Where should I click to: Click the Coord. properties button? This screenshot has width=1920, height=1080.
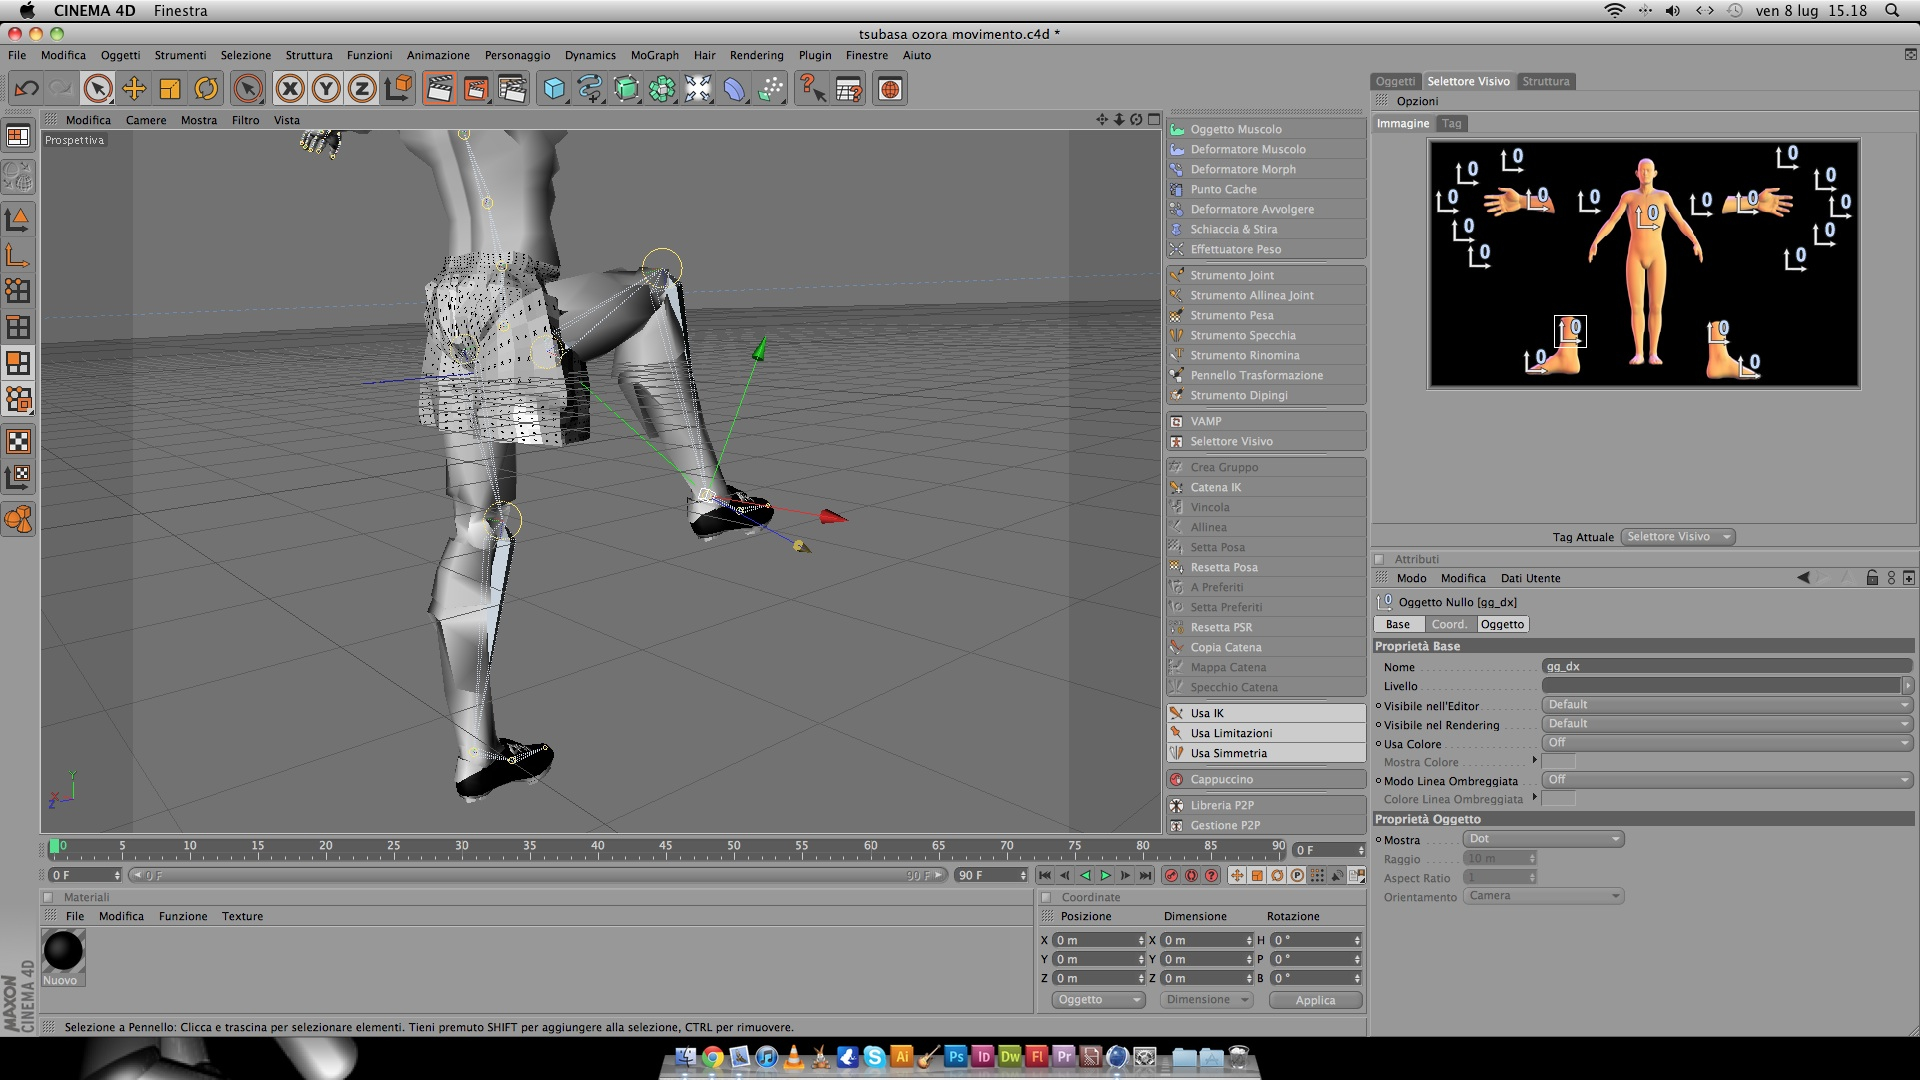pyautogui.click(x=1449, y=624)
